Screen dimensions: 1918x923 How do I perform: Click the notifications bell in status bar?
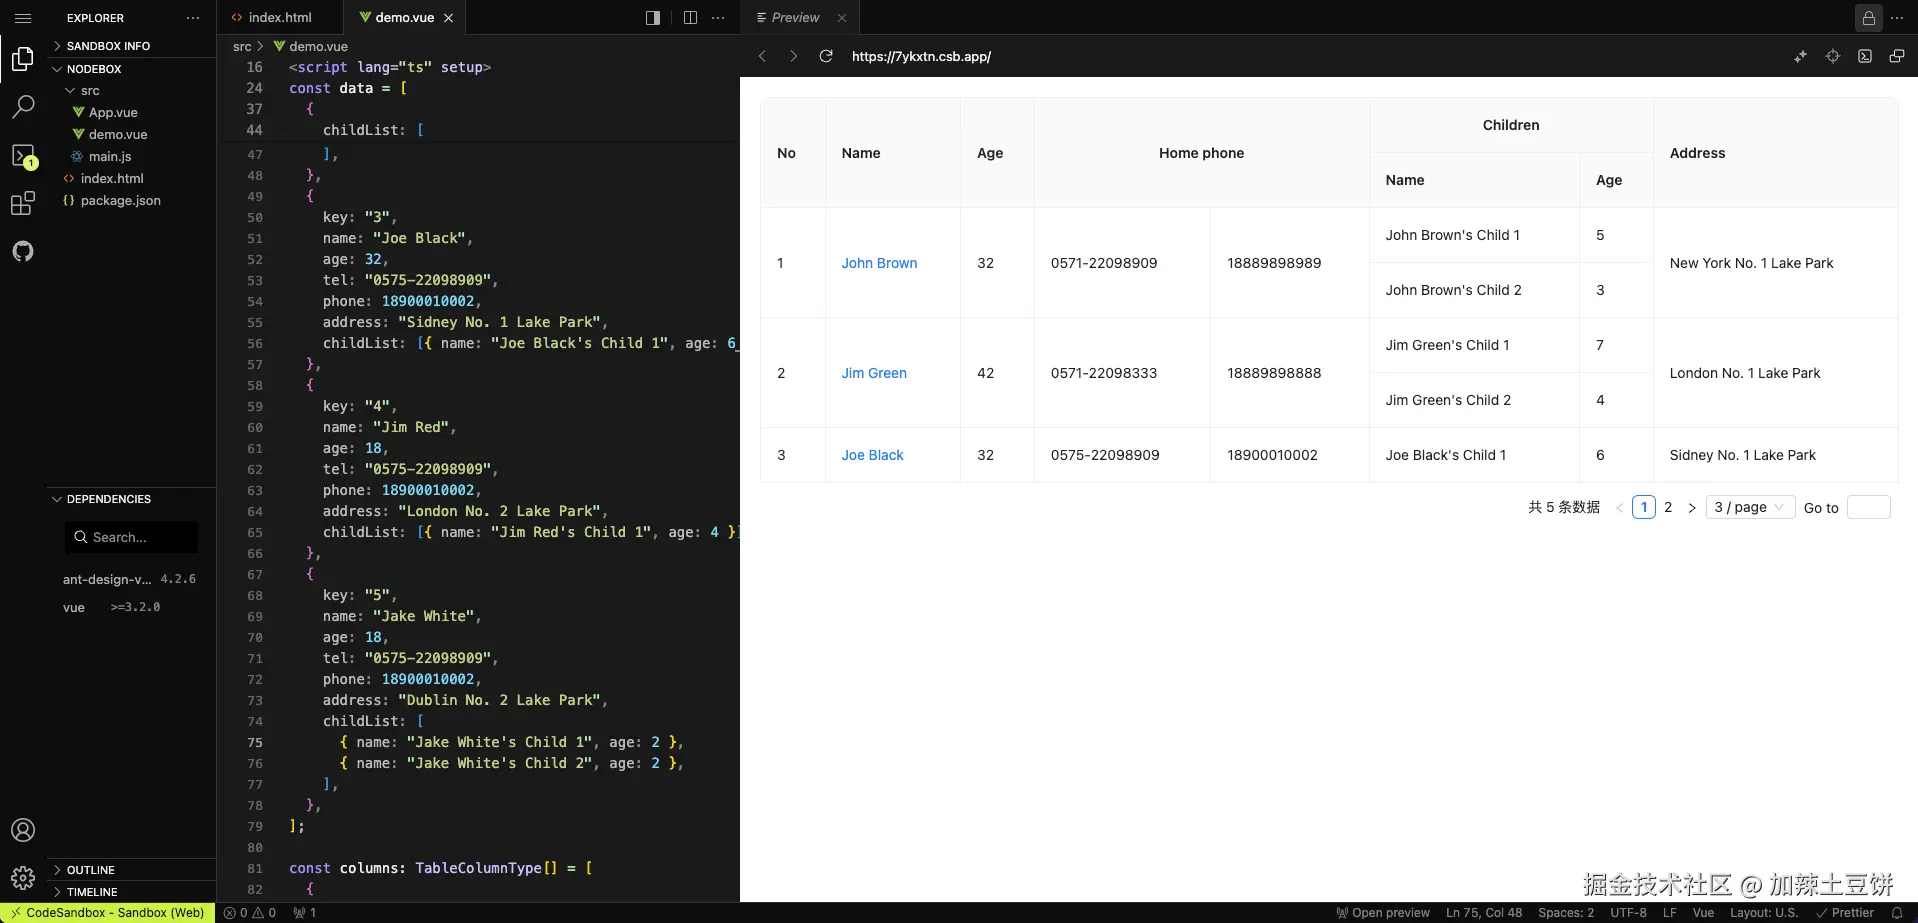1896,913
